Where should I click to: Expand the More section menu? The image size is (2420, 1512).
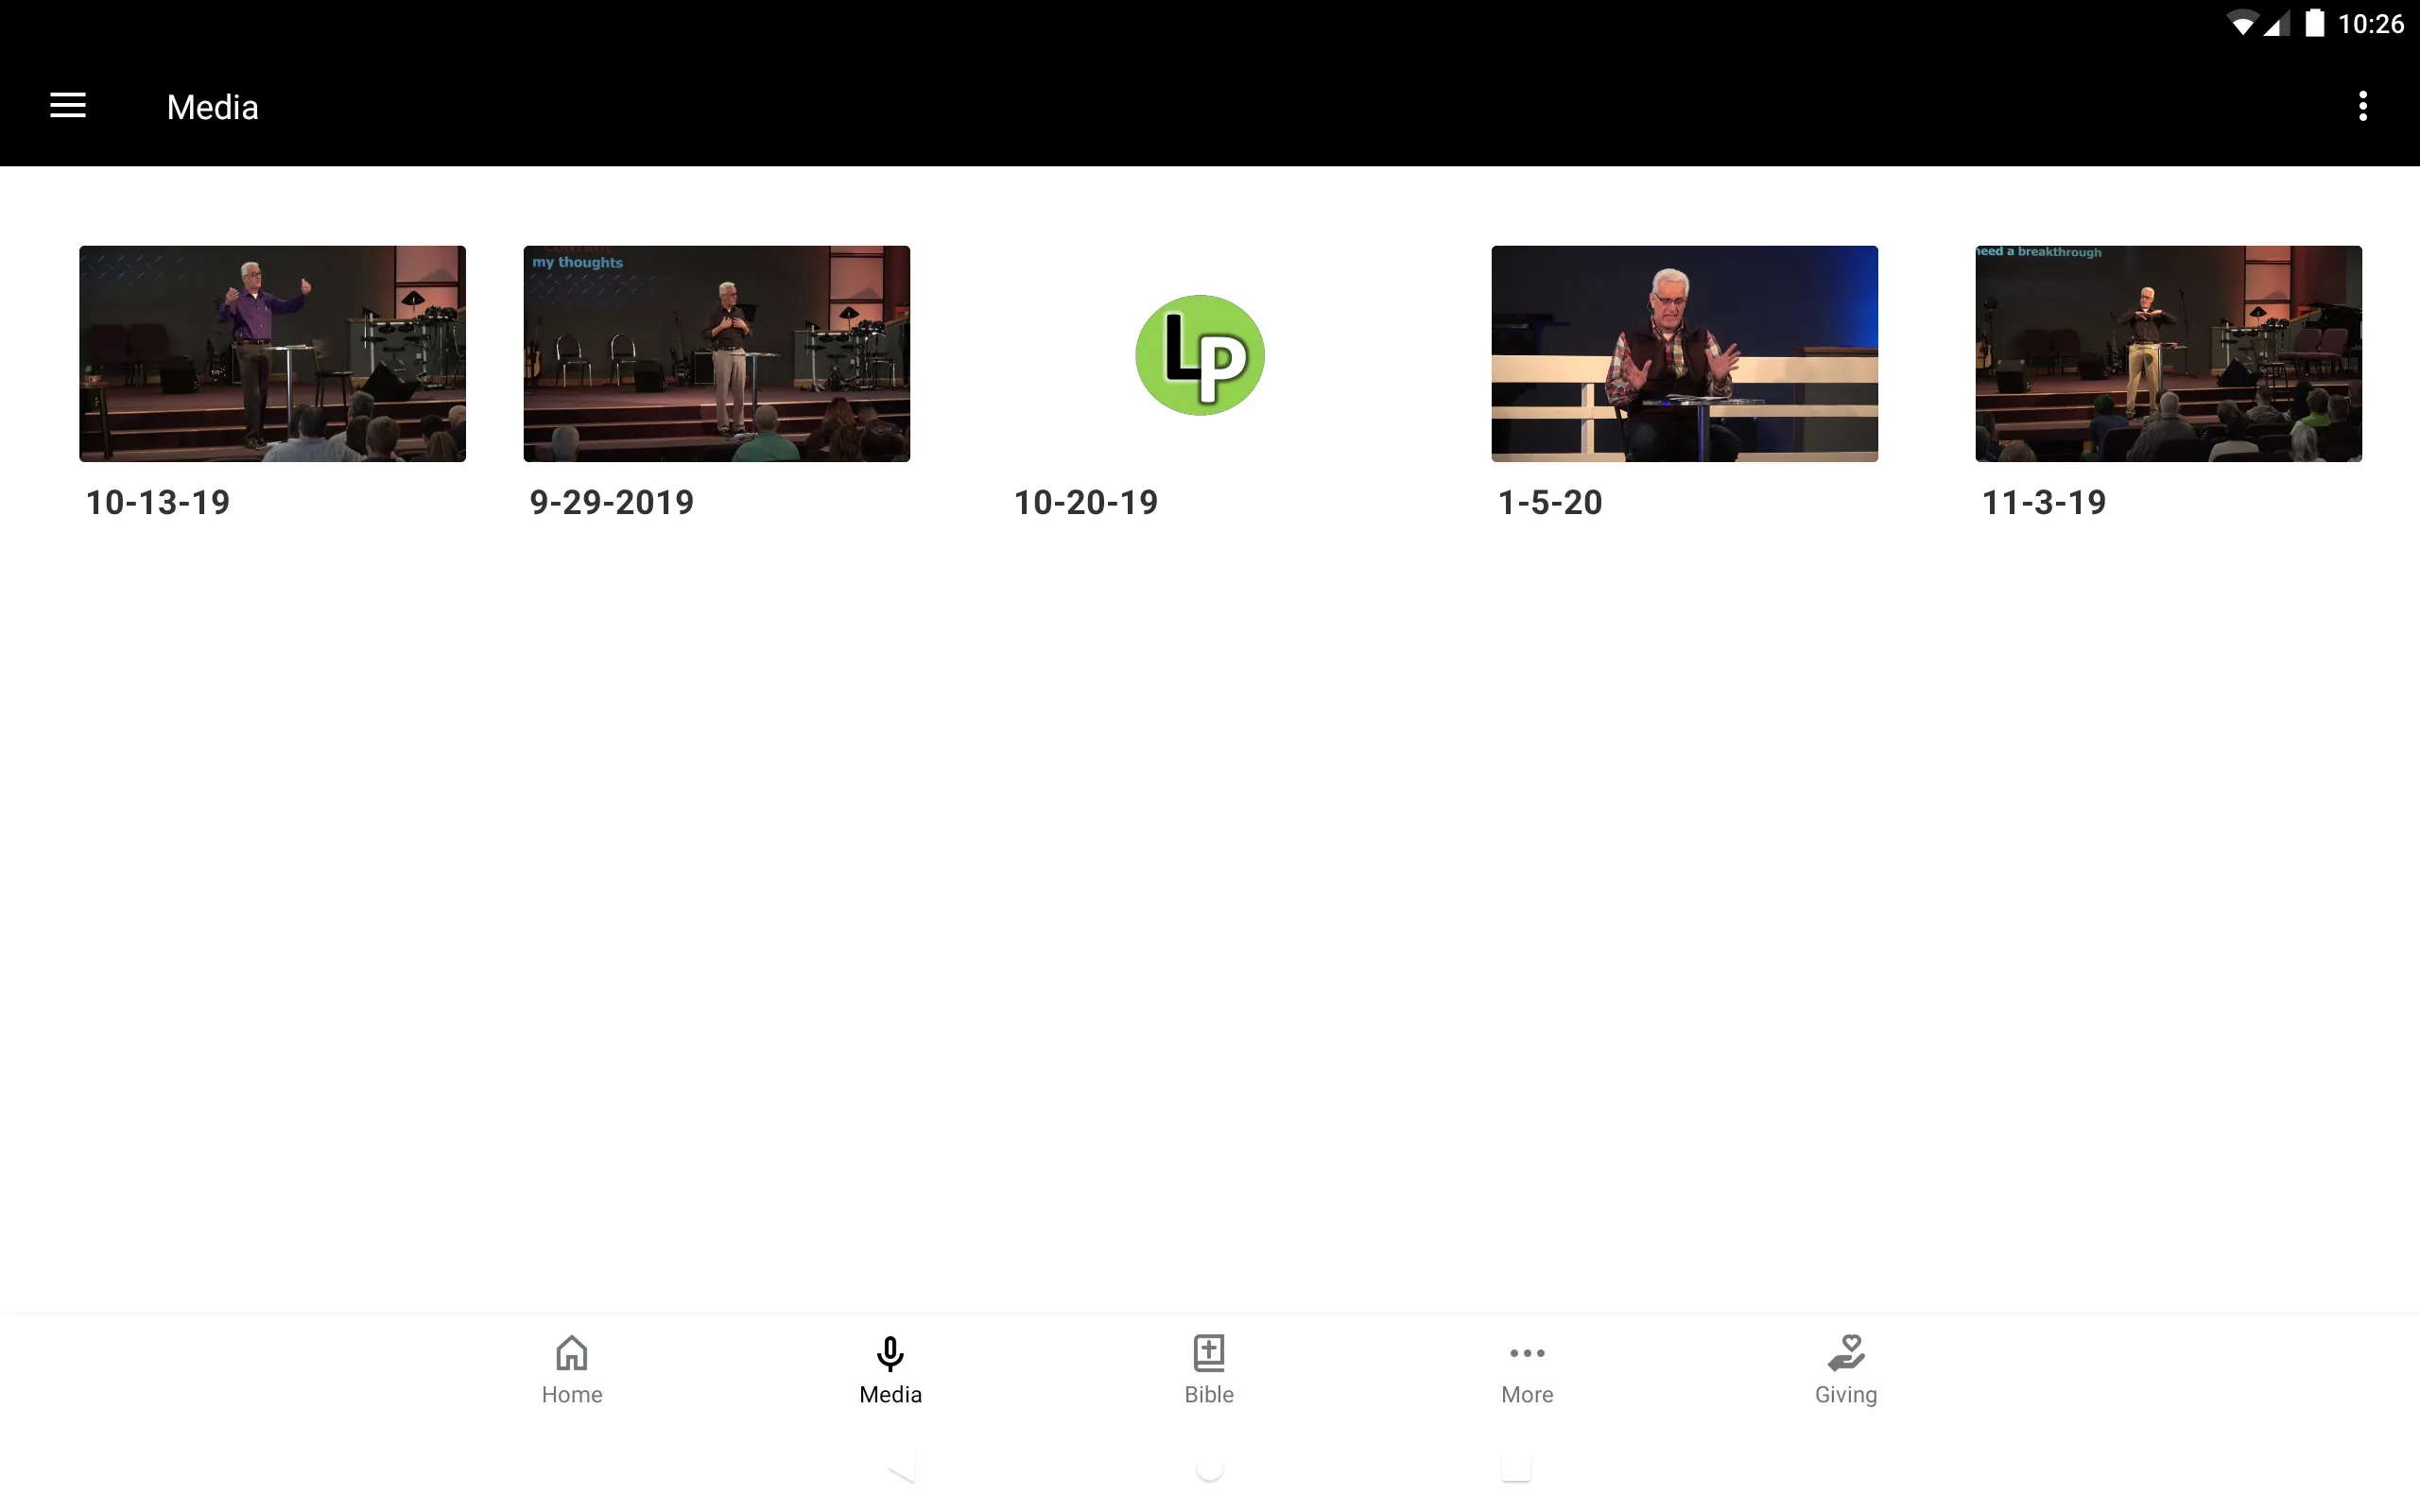pyautogui.click(x=1527, y=1369)
